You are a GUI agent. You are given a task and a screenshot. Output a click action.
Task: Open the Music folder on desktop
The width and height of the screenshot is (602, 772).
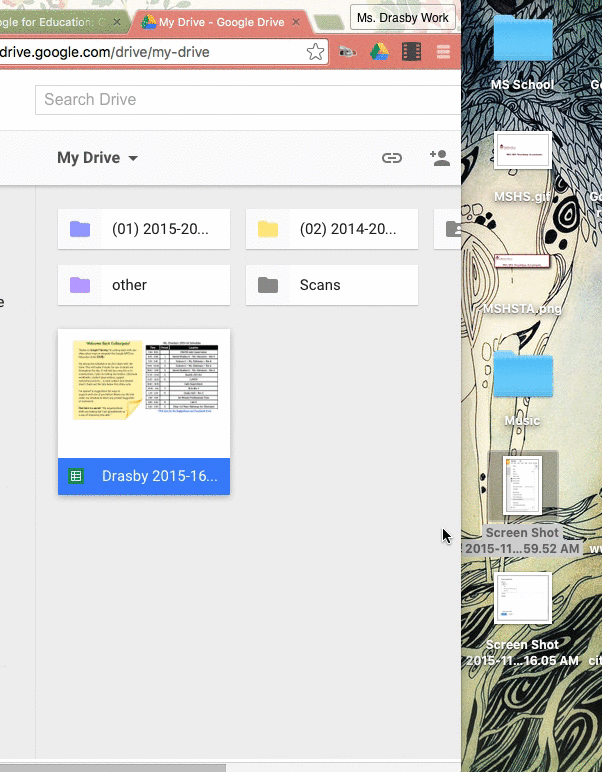click(522, 377)
